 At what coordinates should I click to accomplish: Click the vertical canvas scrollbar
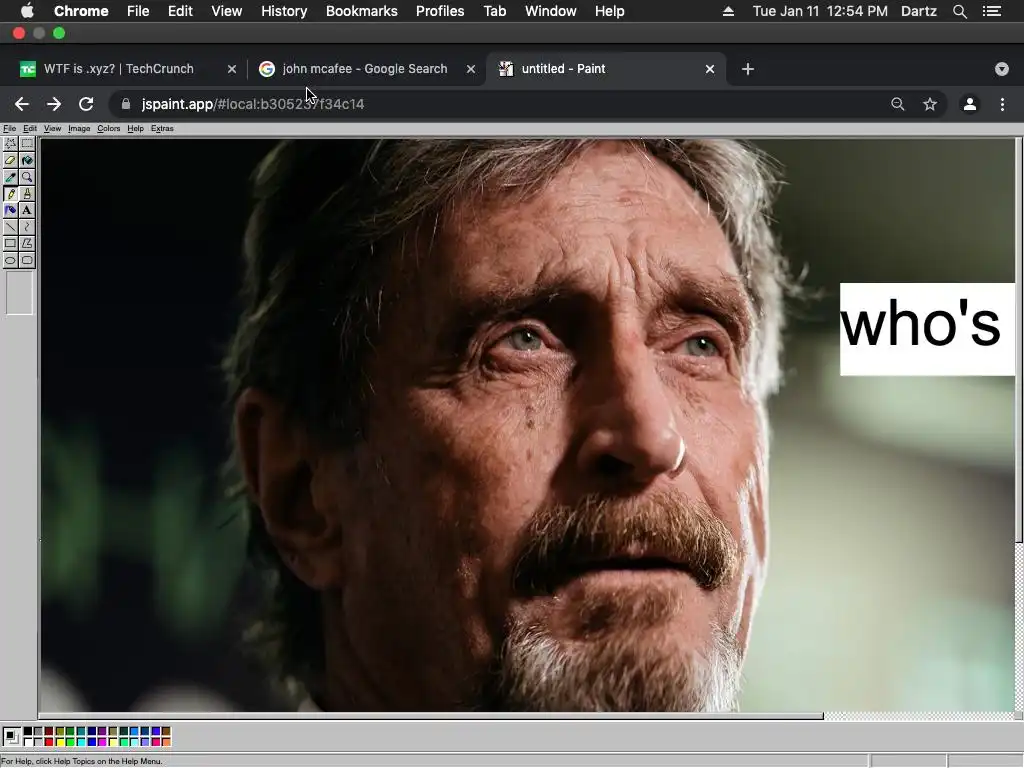tap(1019, 340)
